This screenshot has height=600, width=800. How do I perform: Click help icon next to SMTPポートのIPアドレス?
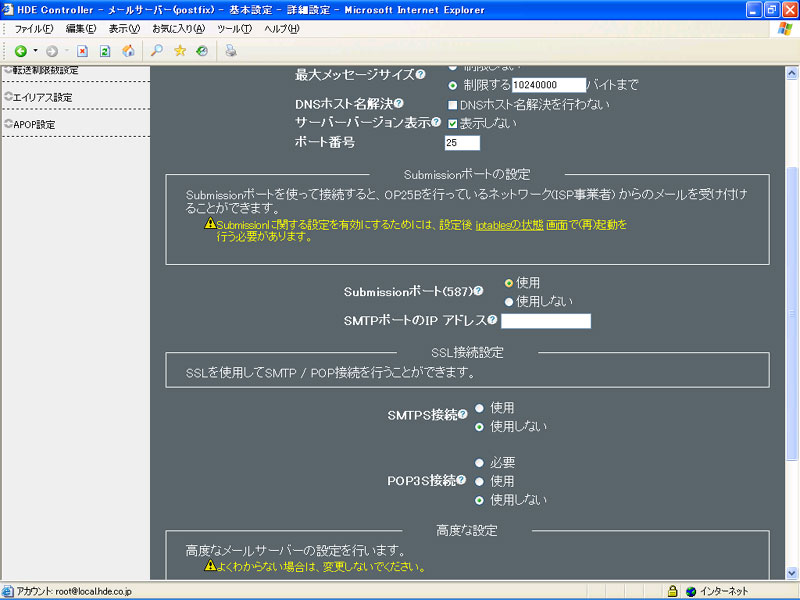(x=492, y=319)
